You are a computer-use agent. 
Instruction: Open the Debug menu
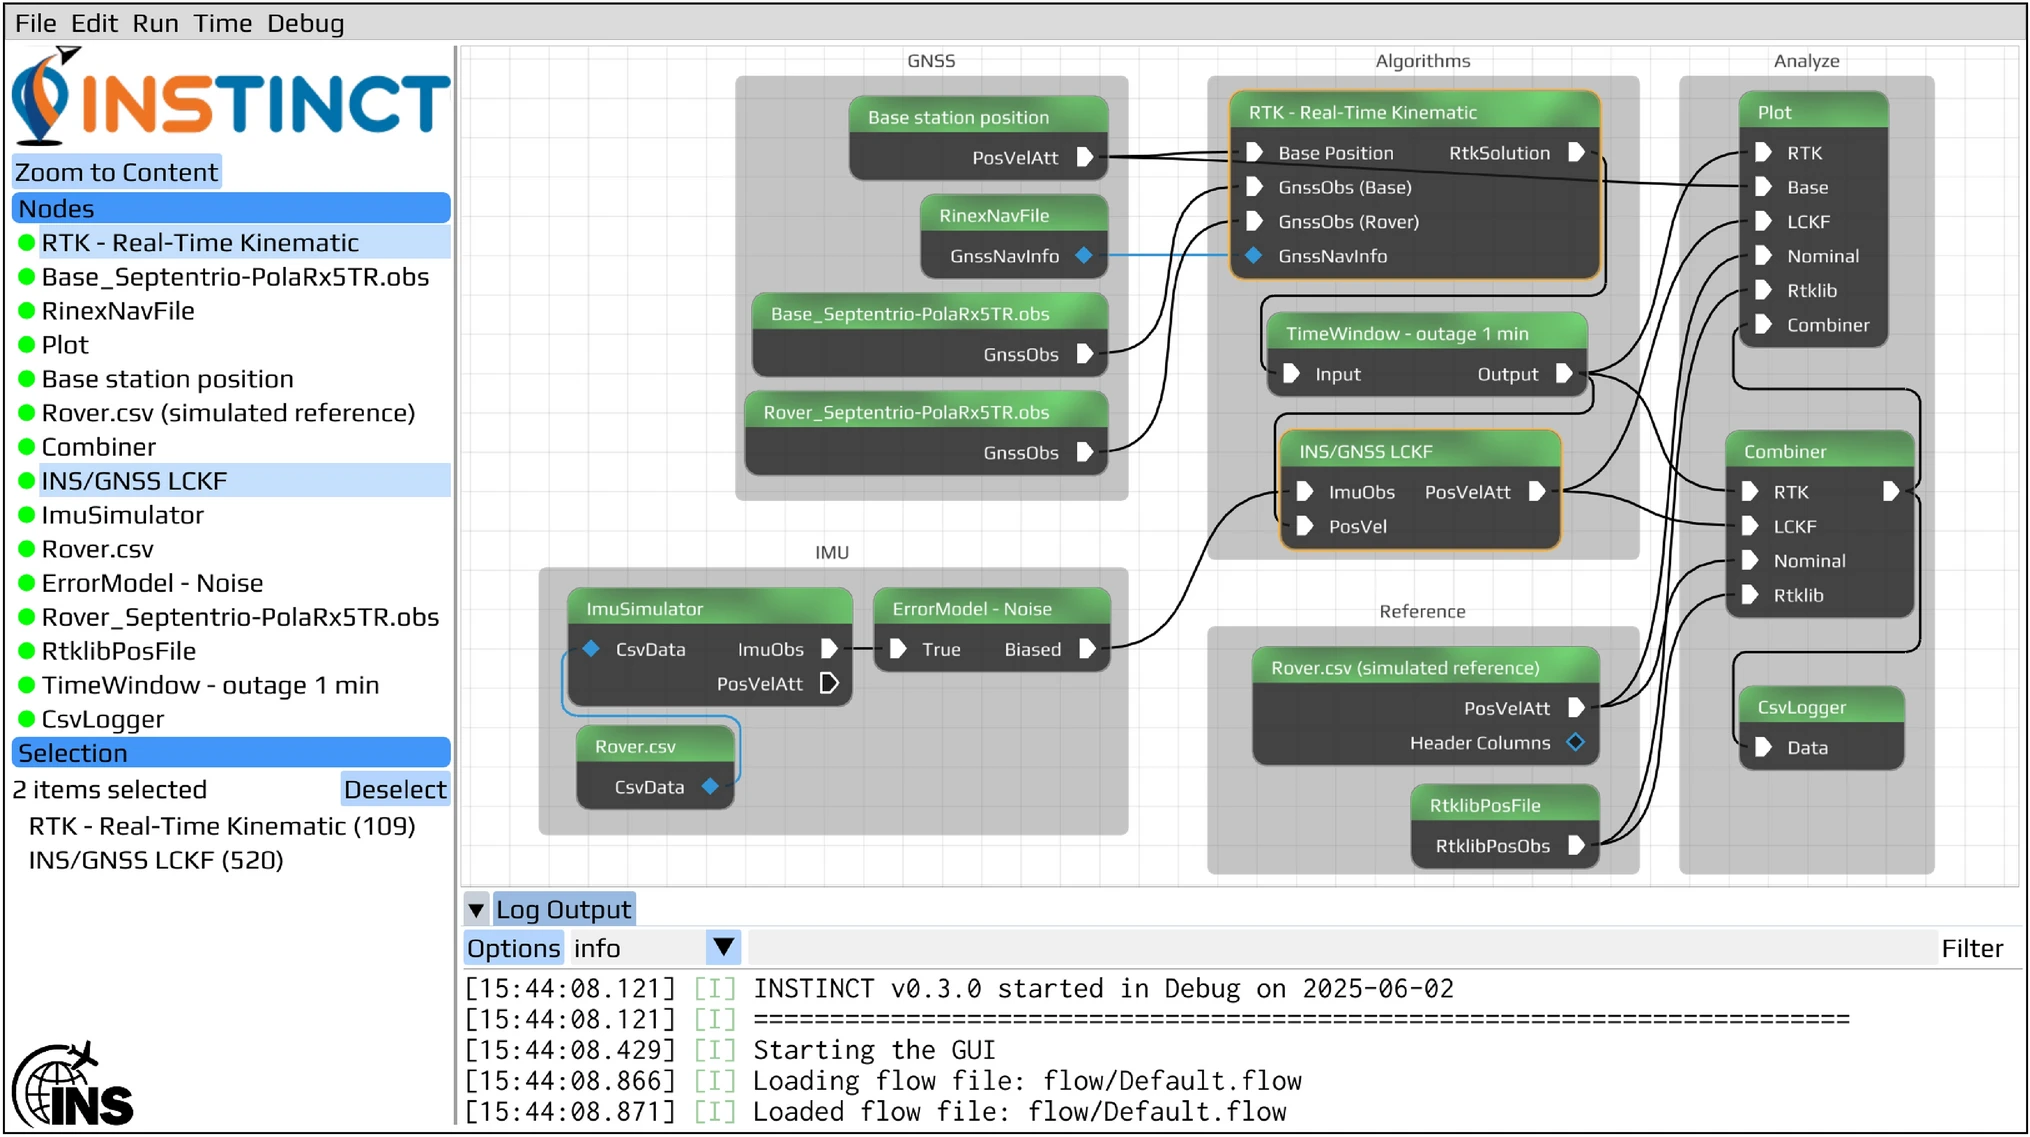pyautogui.click(x=305, y=22)
